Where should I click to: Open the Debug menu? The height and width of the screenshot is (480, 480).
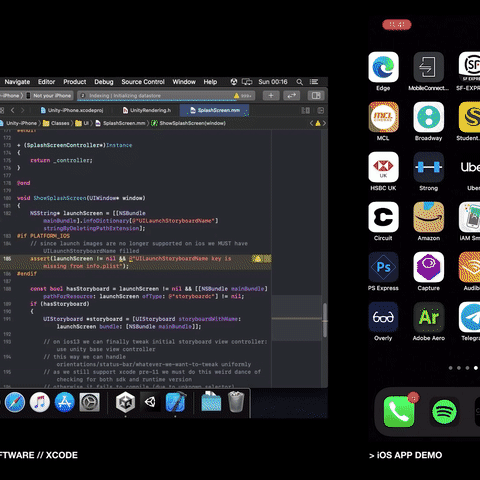104,82
